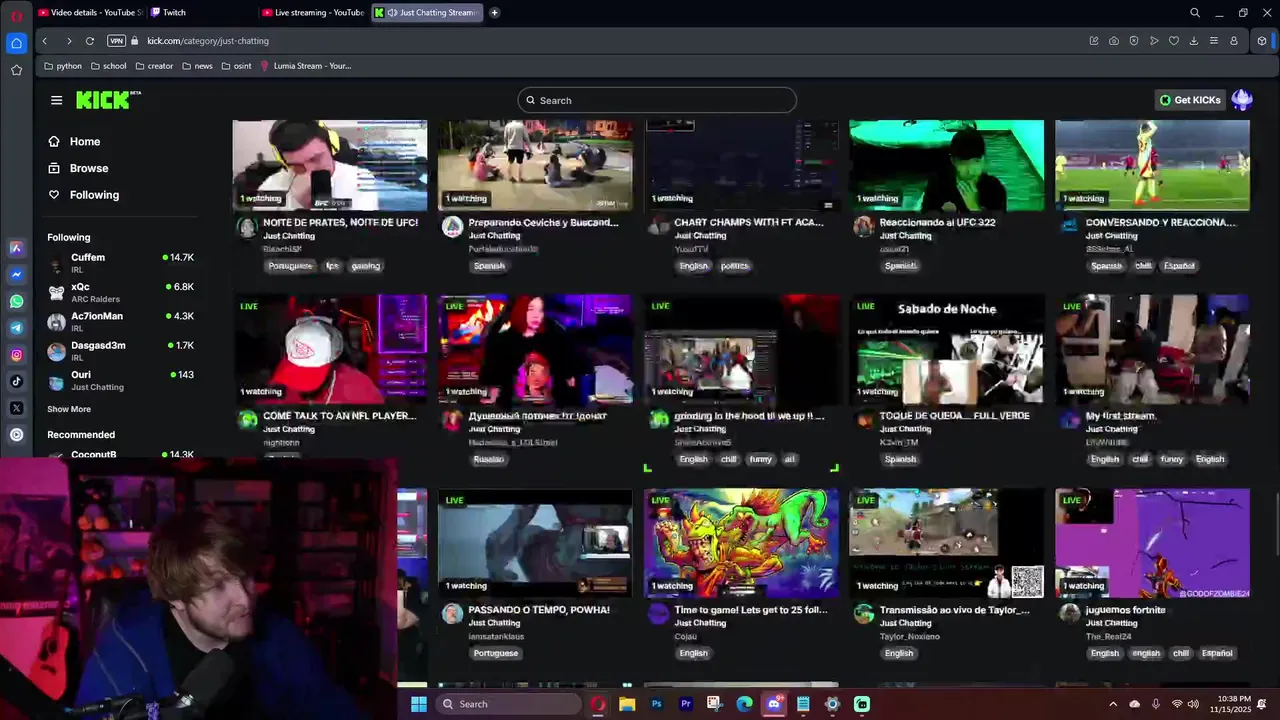Screen dimensions: 1280x720
Task: Open the Lumia Stream bookmark
Action: click(305, 66)
